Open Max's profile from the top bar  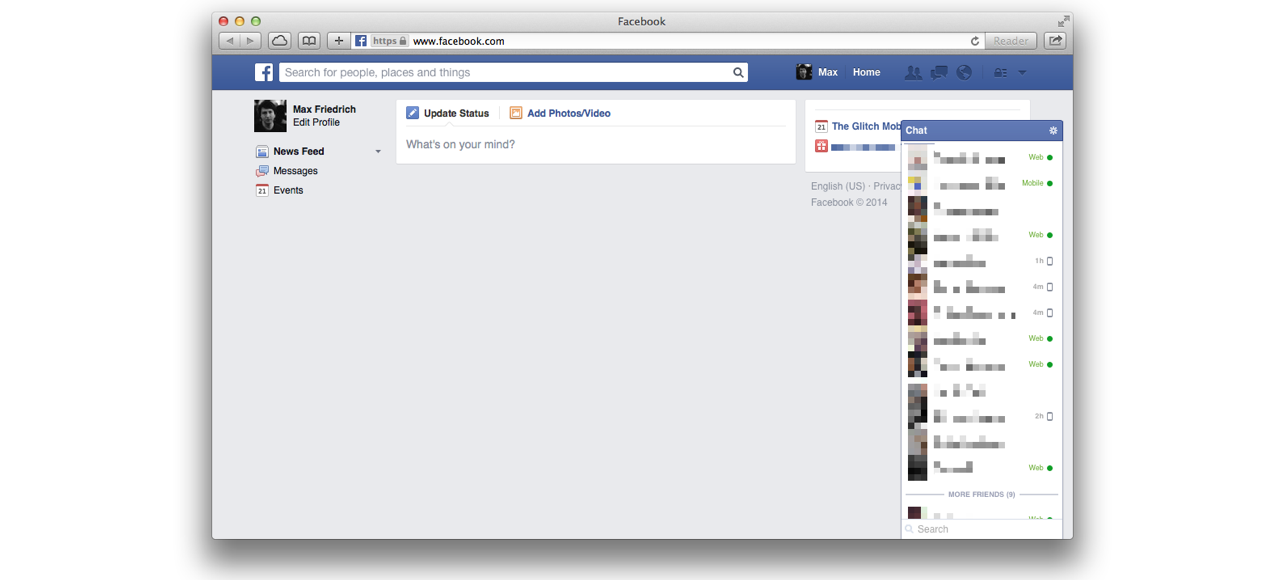coord(817,72)
